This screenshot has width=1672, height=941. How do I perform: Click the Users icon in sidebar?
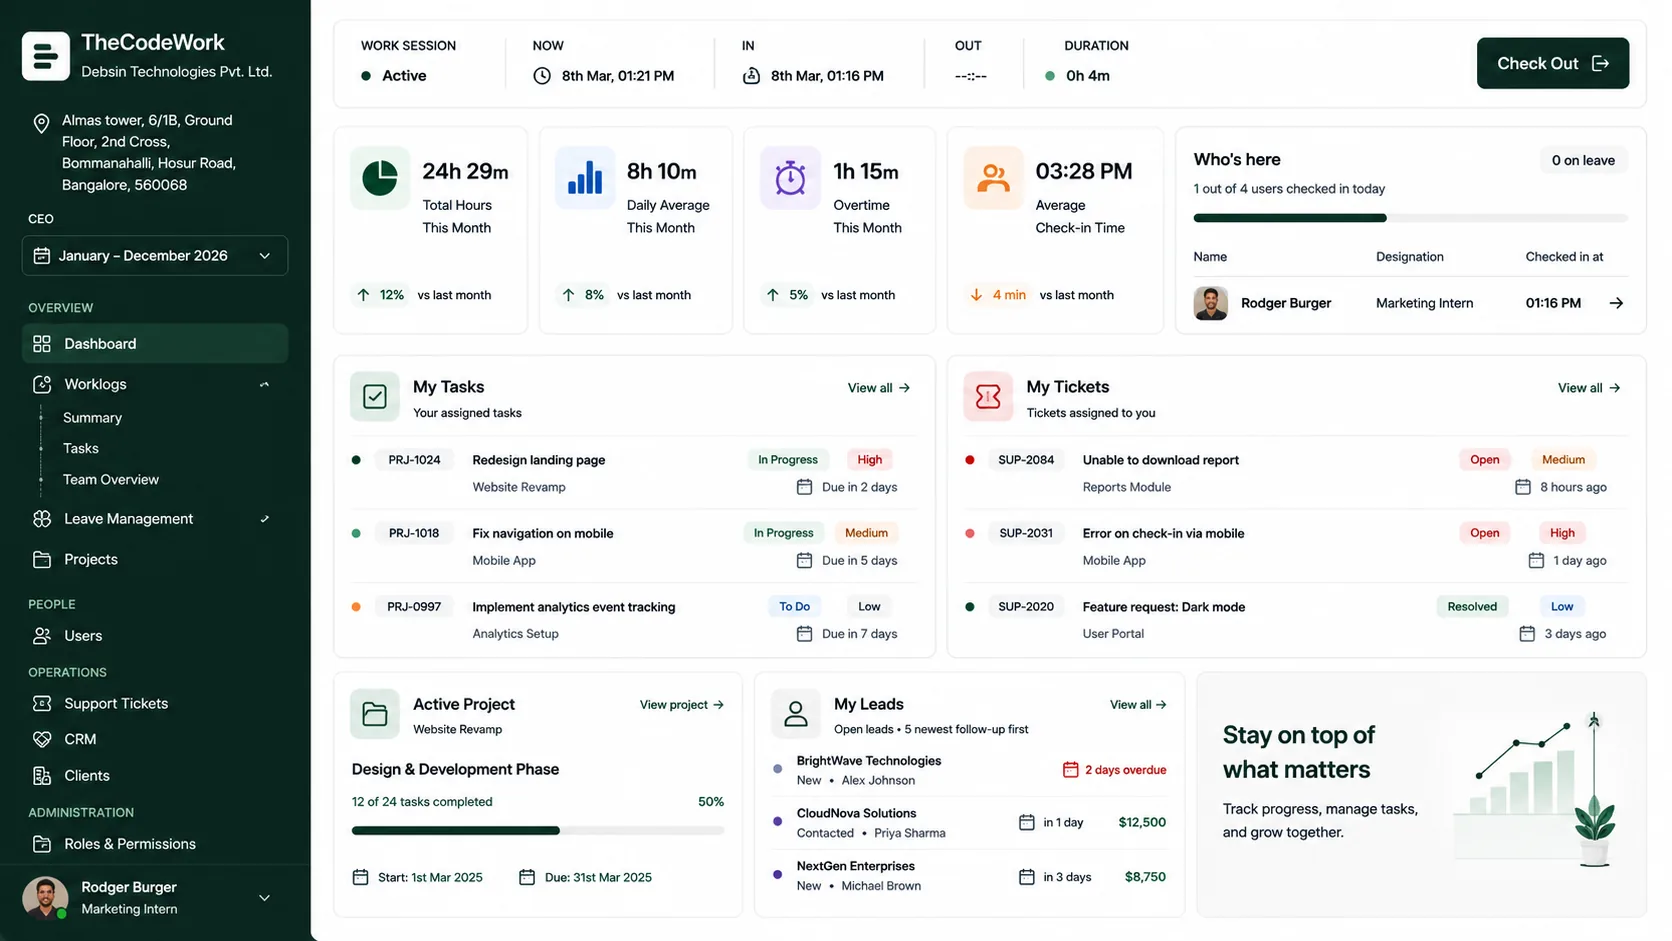point(42,636)
